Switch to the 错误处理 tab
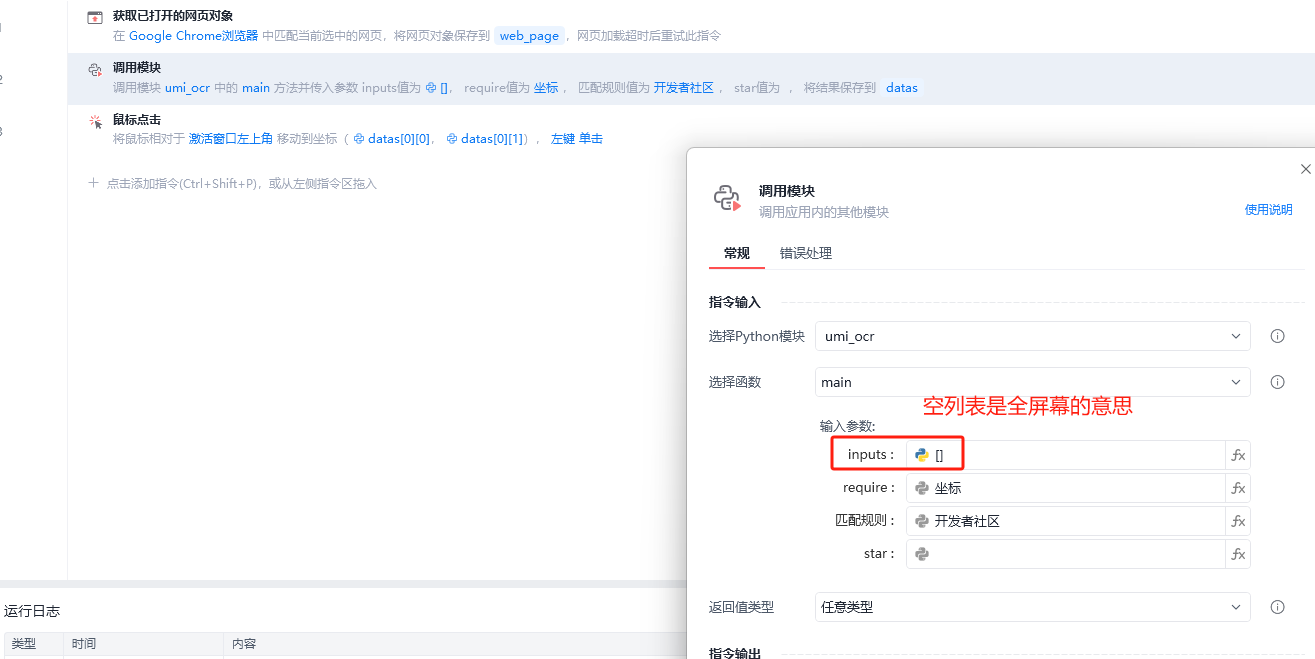This screenshot has width=1315, height=659. (x=805, y=253)
